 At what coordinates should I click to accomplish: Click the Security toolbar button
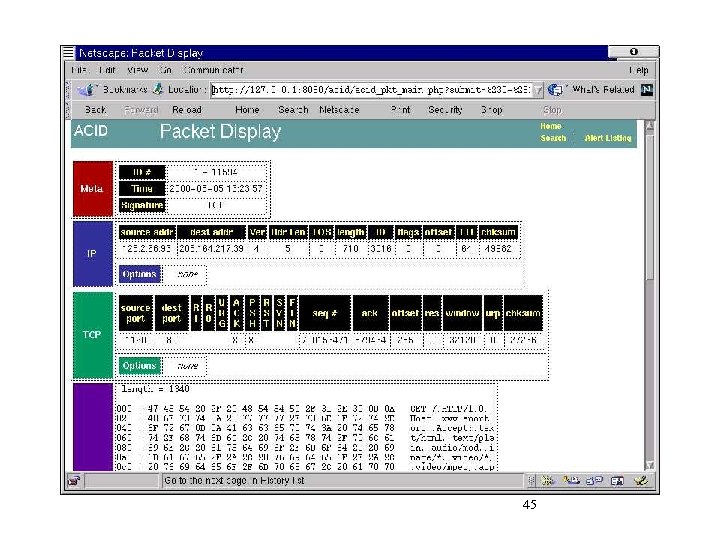pyautogui.click(x=445, y=110)
